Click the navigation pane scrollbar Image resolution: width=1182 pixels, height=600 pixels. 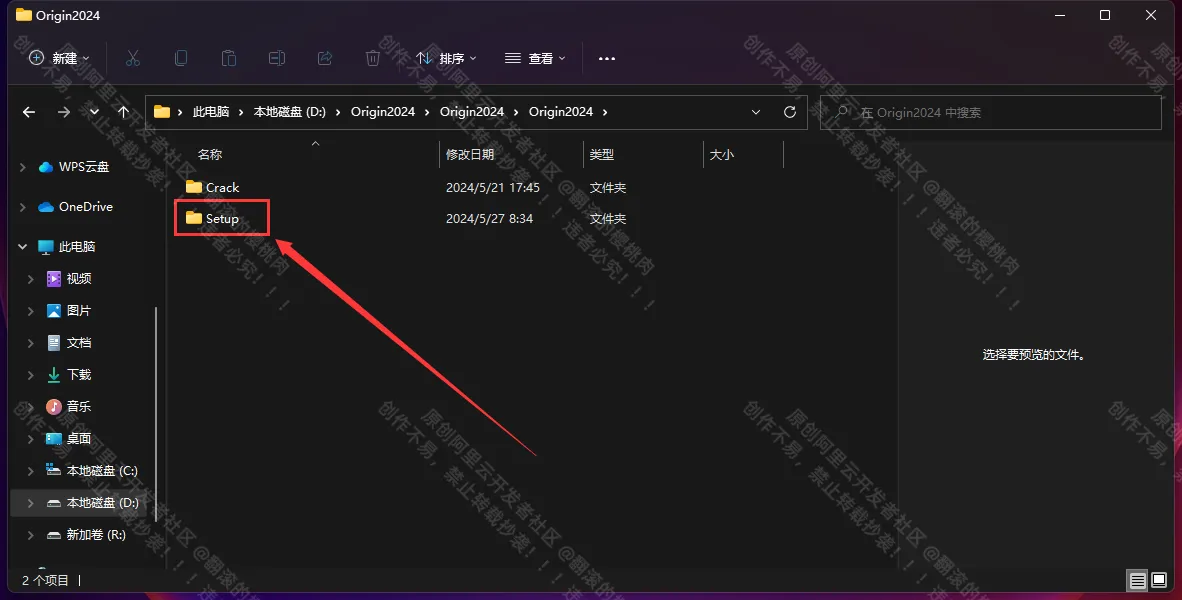(156, 414)
